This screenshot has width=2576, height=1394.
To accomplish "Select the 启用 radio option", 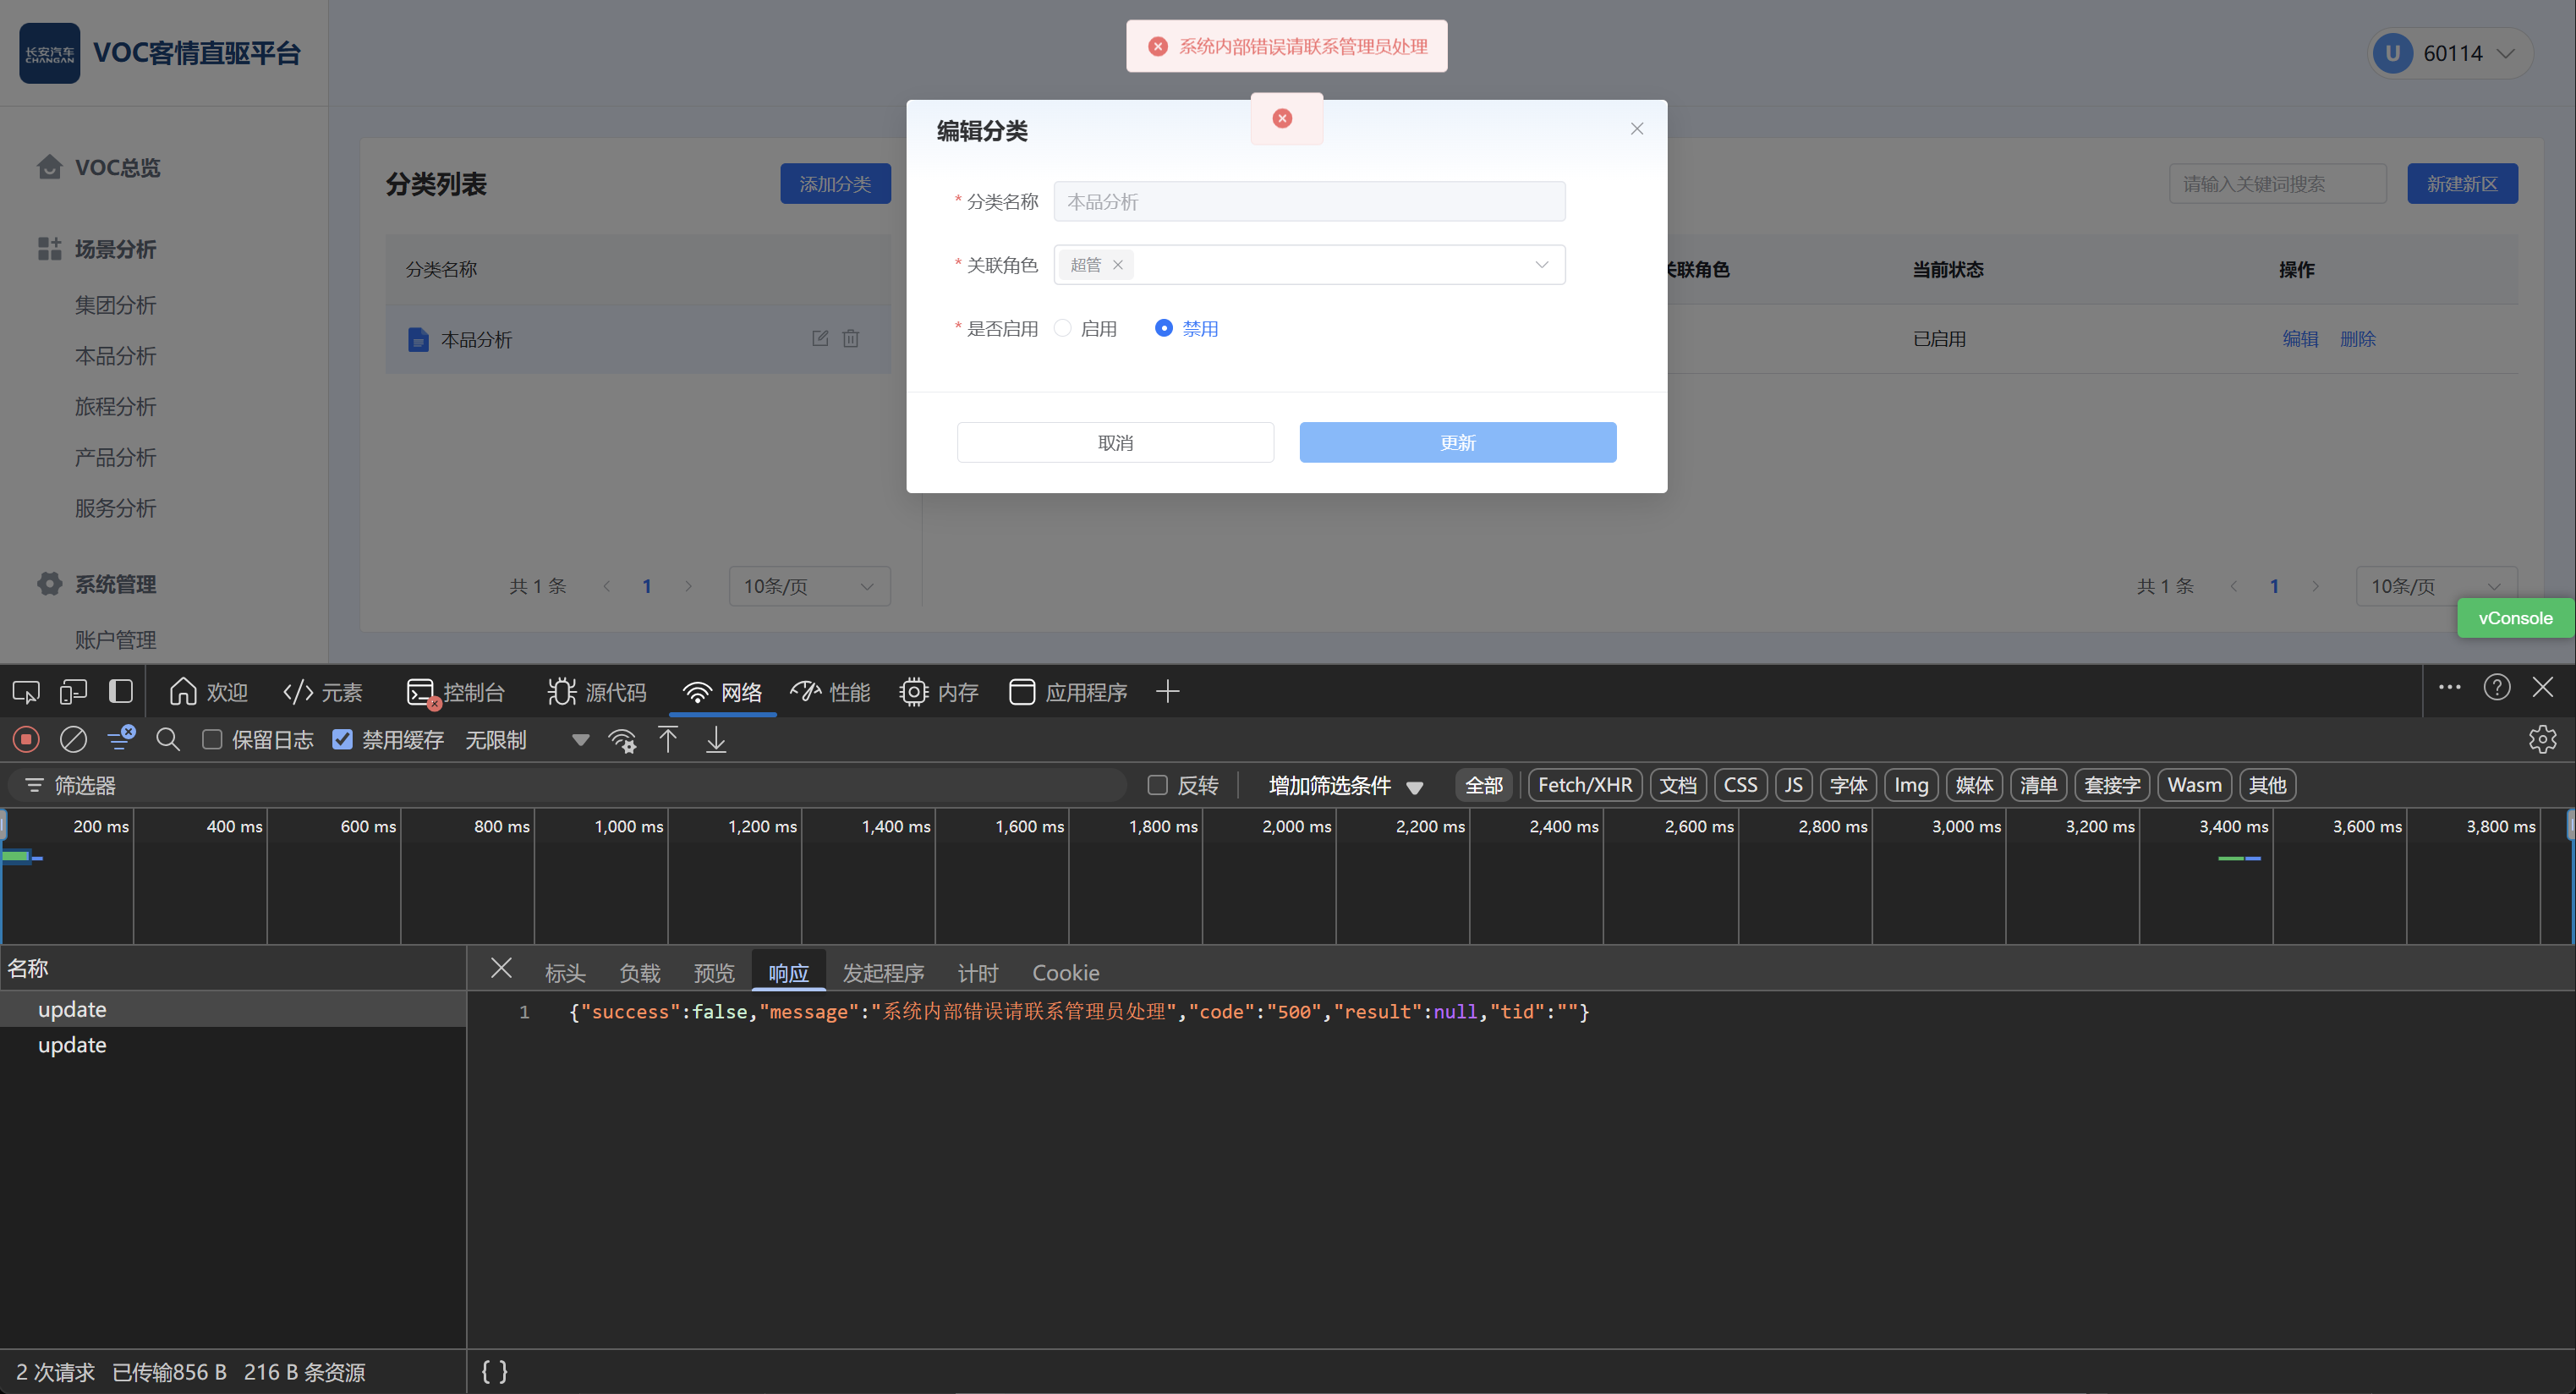I will pos(1063,329).
